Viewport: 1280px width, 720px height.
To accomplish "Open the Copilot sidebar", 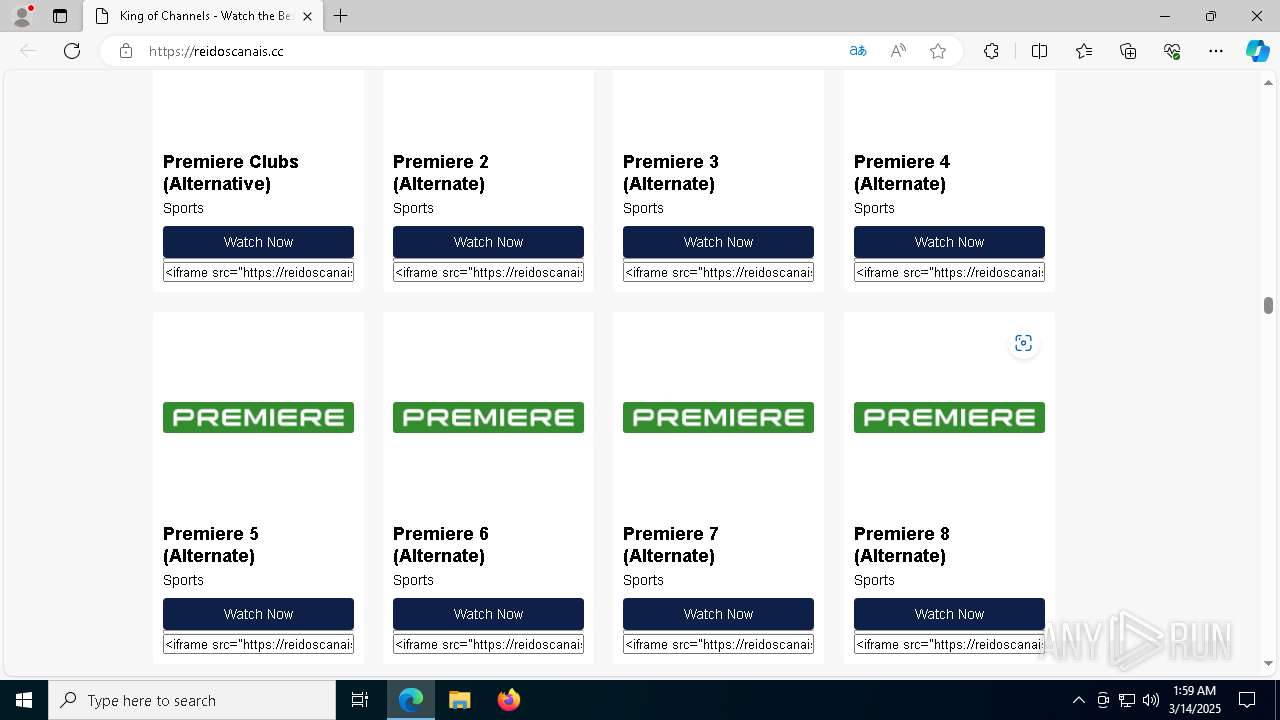I will [1257, 51].
